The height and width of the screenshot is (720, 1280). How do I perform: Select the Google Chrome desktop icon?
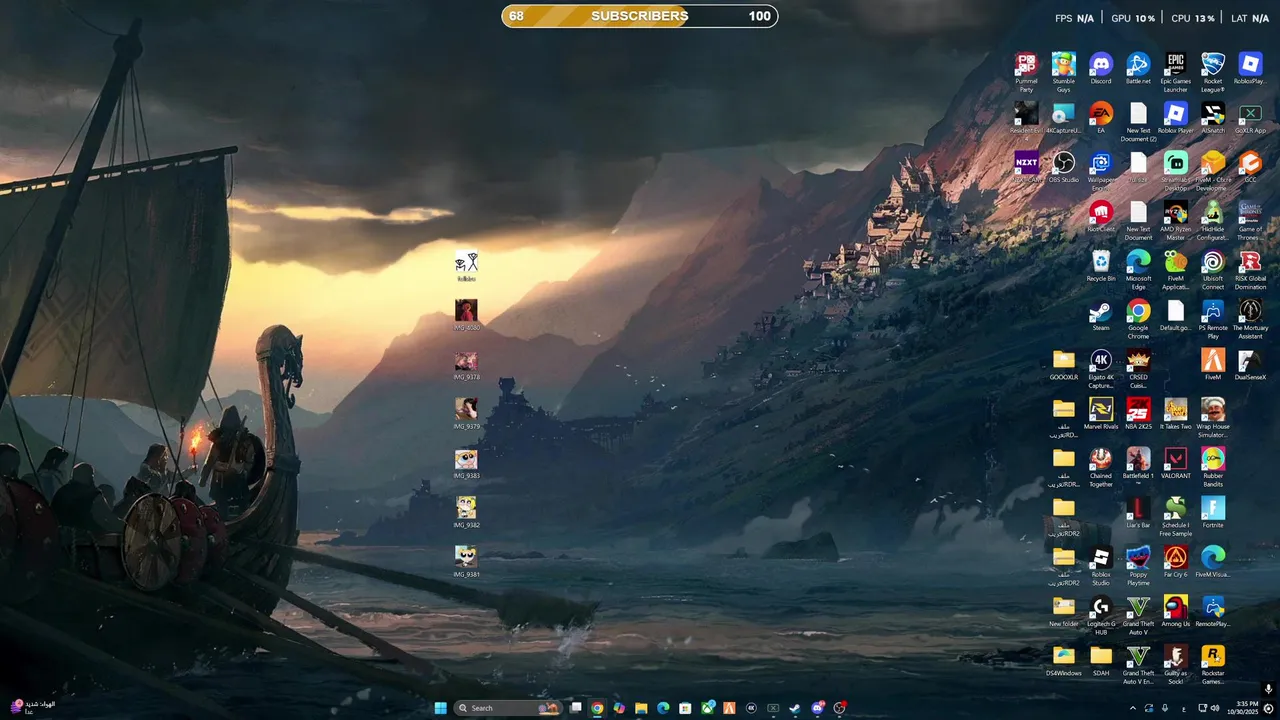coord(1138,317)
